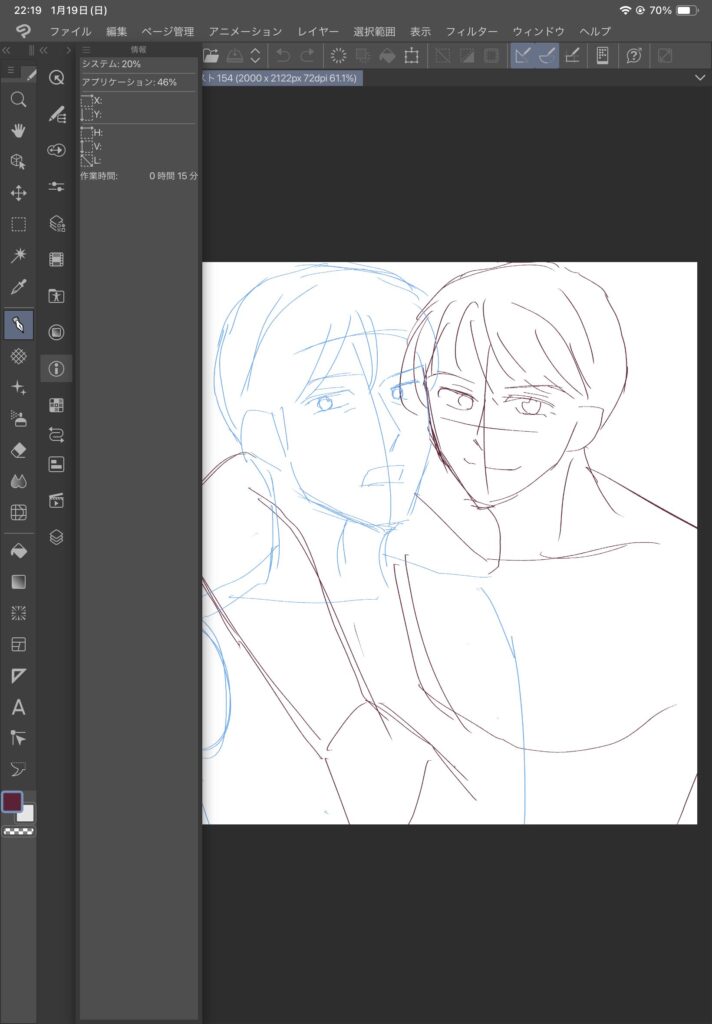Open the Material folder with figure icon
Screen dimensions: 712x1024
(56, 296)
